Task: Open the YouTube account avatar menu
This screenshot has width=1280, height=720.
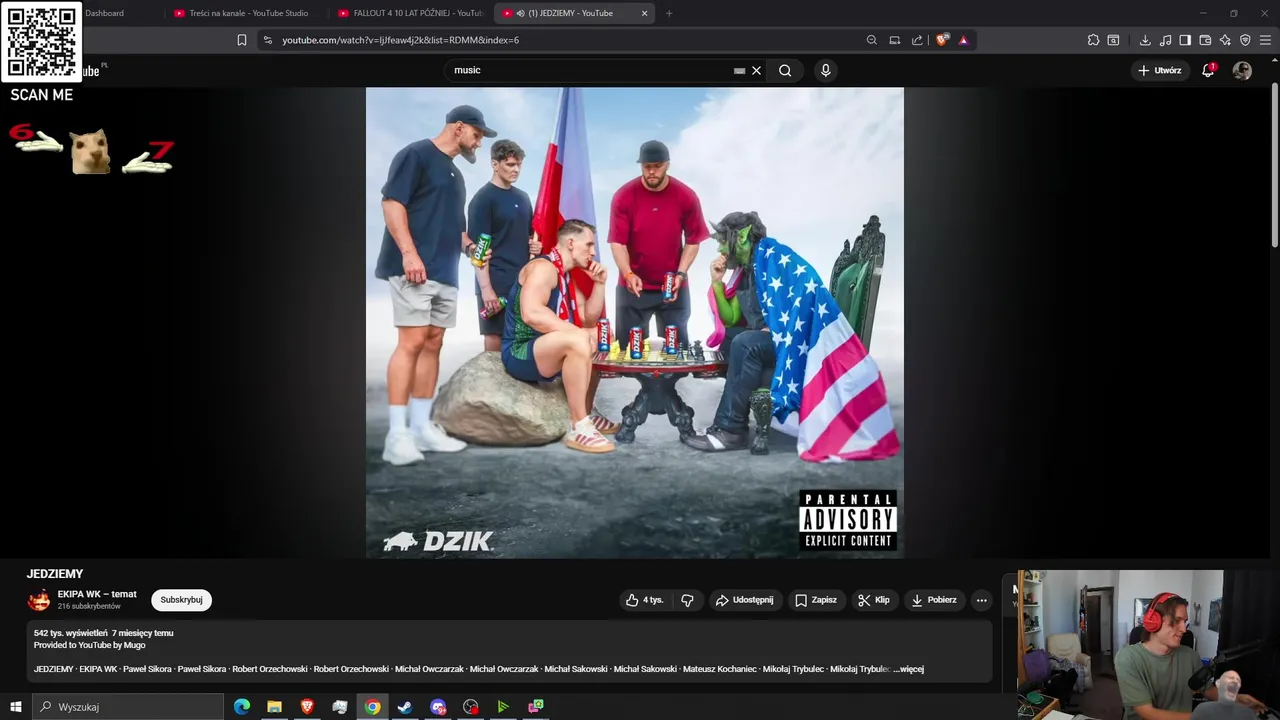Action: 1242,70
